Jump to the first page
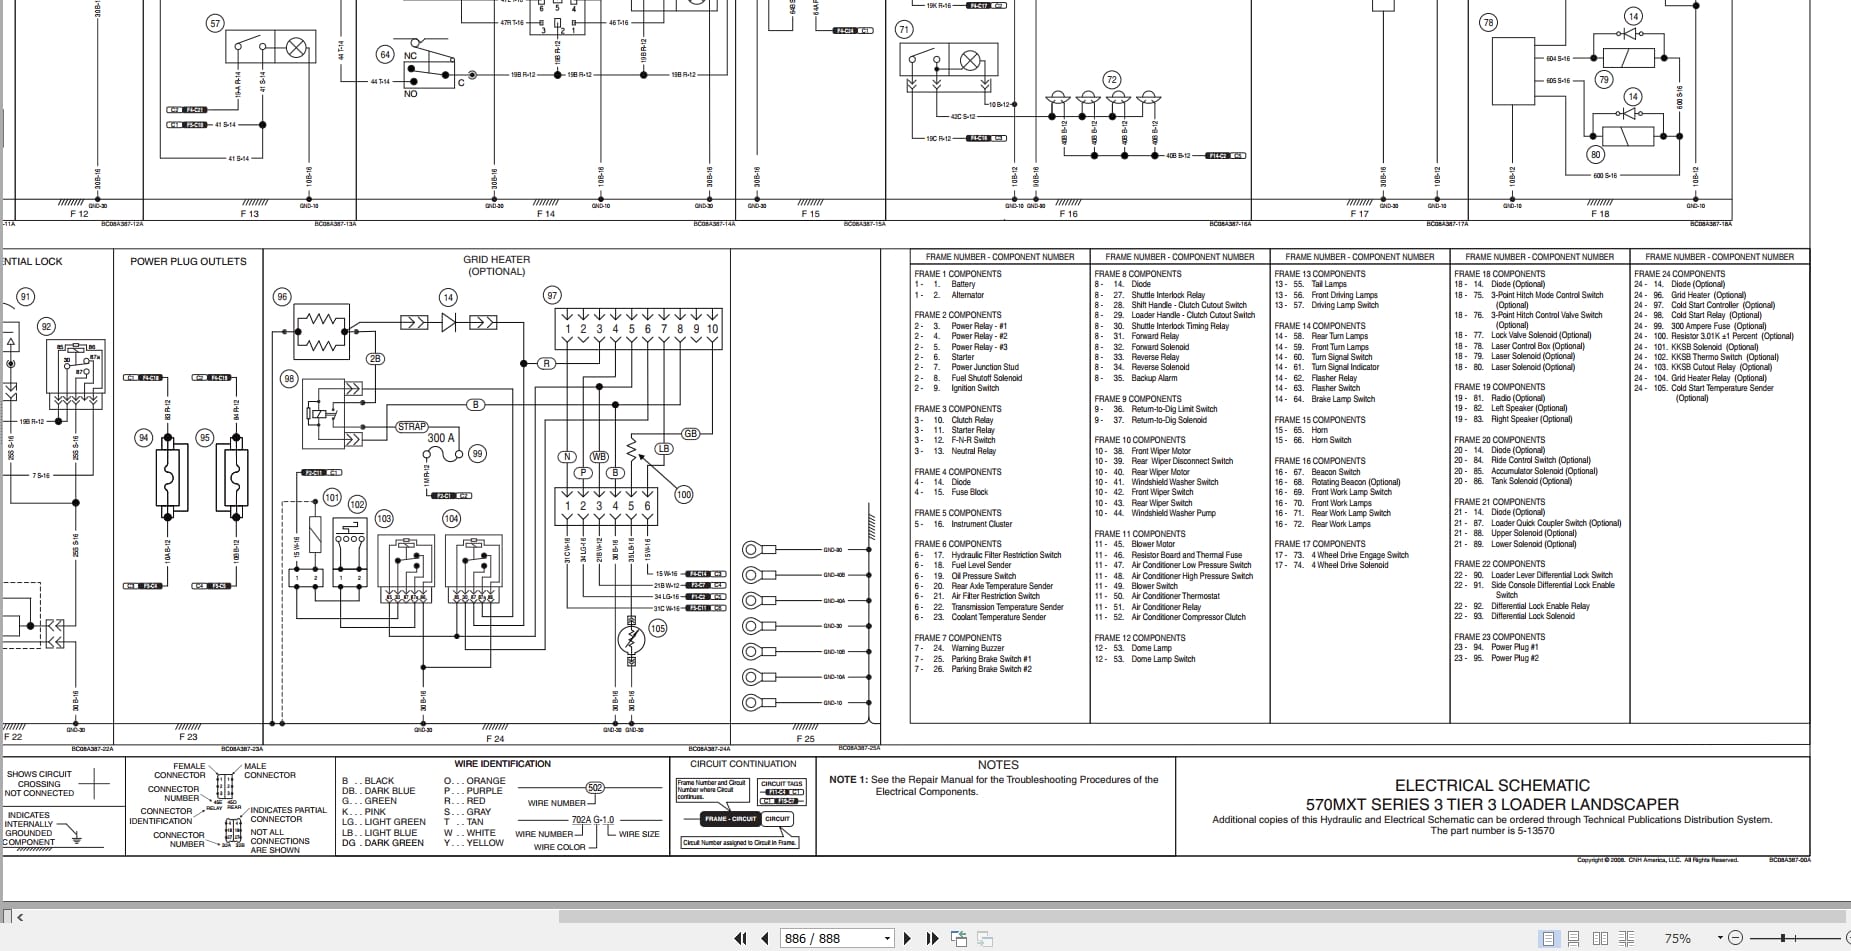 pyautogui.click(x=740, y=939)
